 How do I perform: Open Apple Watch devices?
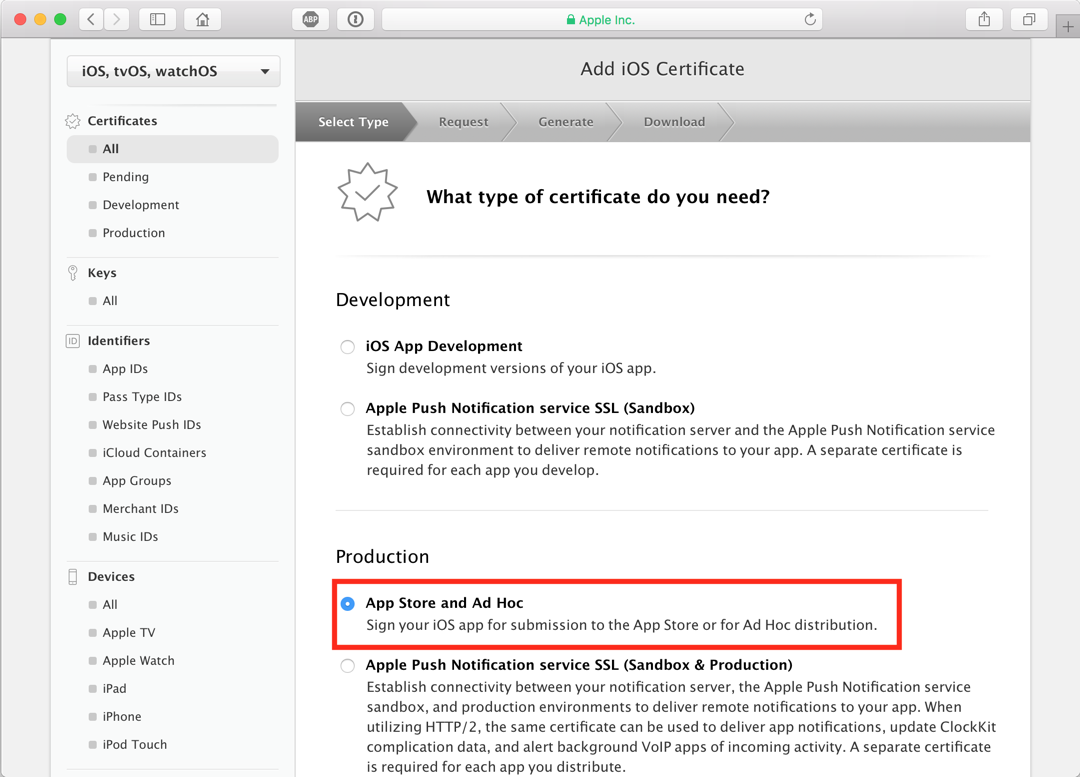pyautogui.click(x=138, y=661)
